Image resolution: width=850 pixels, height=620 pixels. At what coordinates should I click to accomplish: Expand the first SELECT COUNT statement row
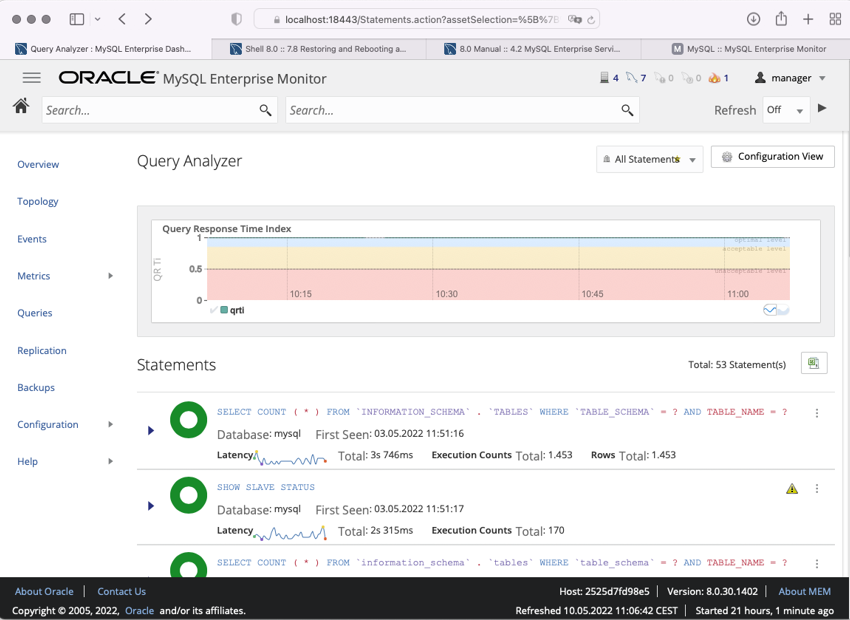tap(151, 430)
